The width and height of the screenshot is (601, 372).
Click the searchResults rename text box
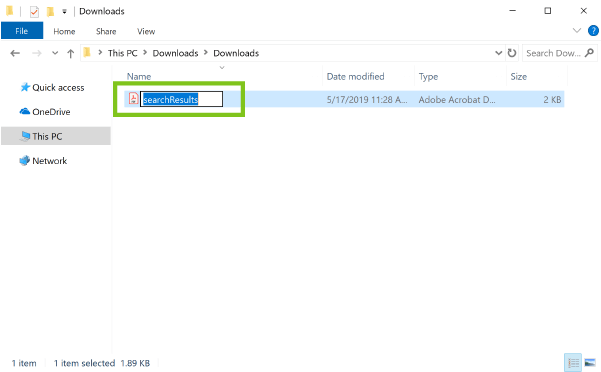pyautogui.click(x=181, y=99)
